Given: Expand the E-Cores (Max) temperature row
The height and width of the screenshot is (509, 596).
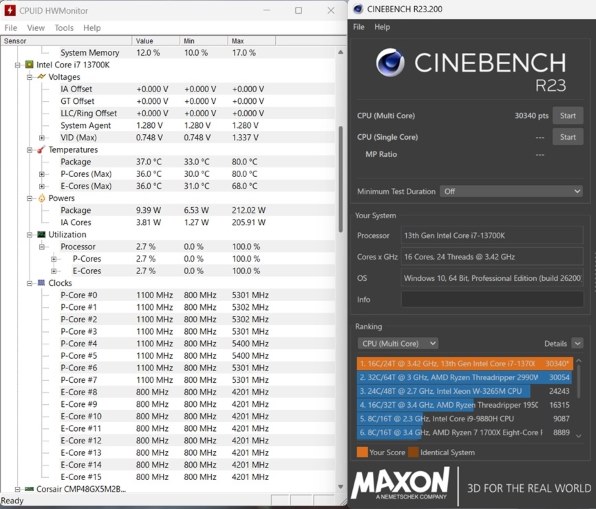Looking at the screenshot, I should (x=42, y=186).
